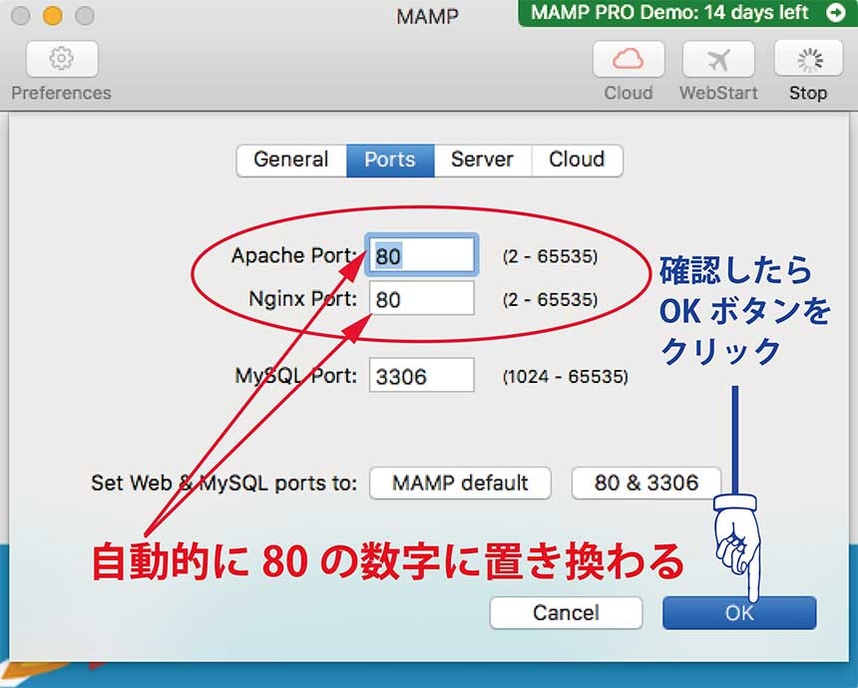Open Preferences via the gear icon
Image resolution: width=858 pixels, height=688 pixels.
click(x=62, y=60)
